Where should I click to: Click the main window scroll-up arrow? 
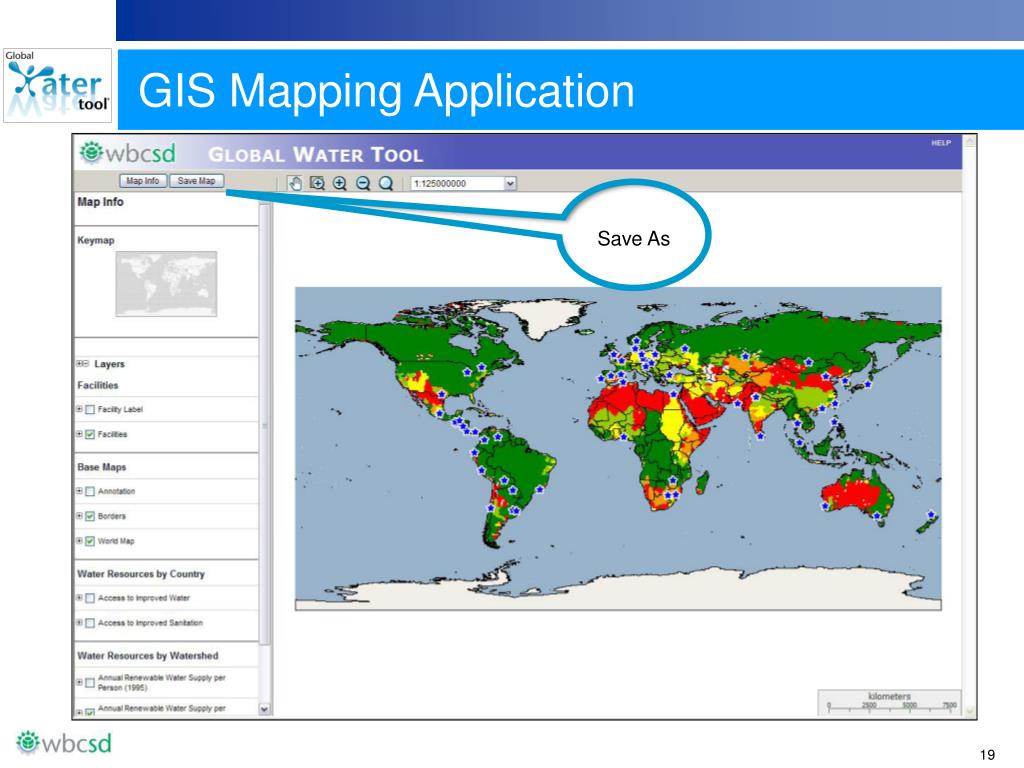click(x=970, y=140)
